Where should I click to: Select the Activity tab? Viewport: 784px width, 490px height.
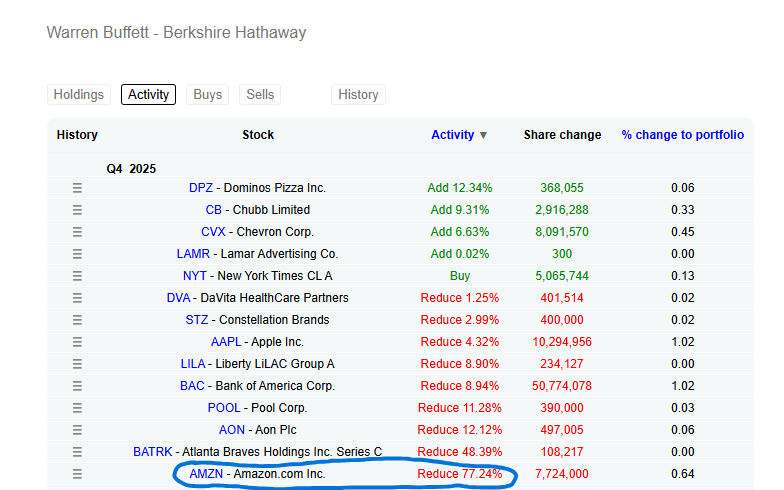click(148, 94)
